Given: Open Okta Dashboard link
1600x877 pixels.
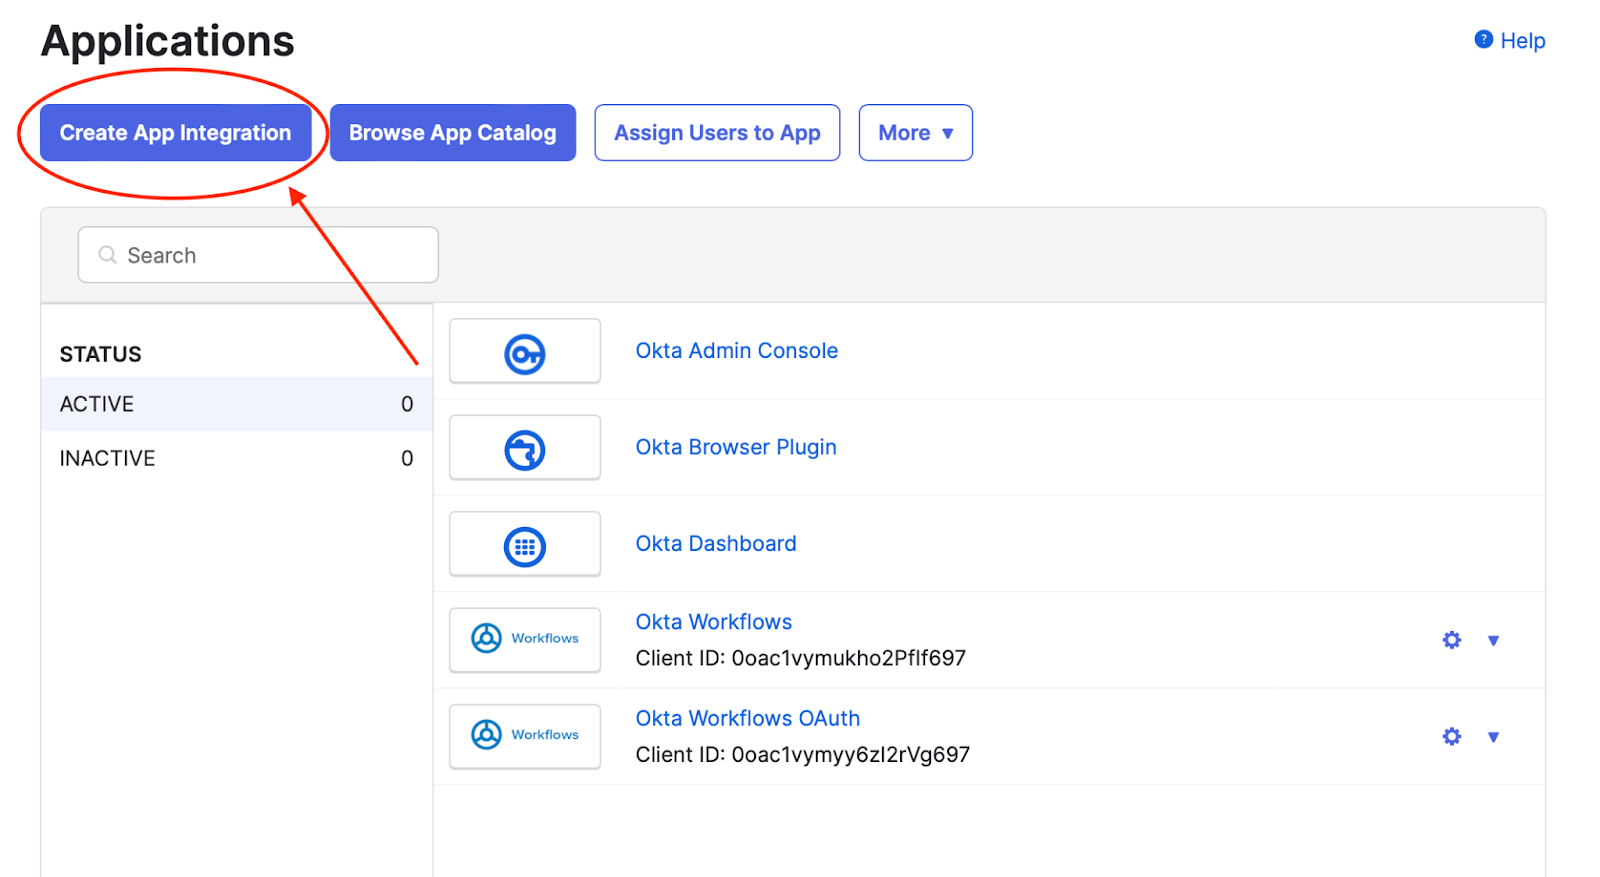Looking at the screenshot, I should tap(716, 544).
